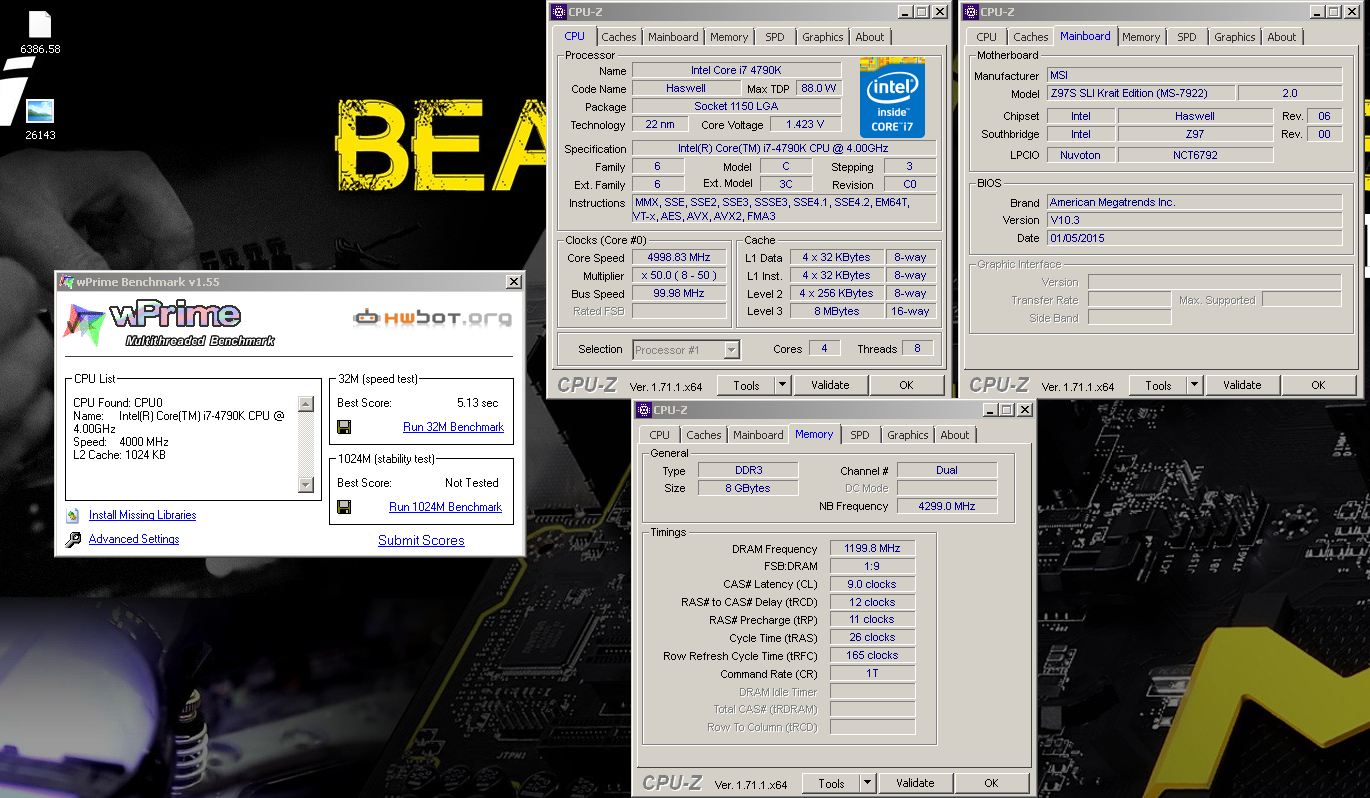Click CPU-Z title bar icon in Mainboard window

[x=970, y=12]
